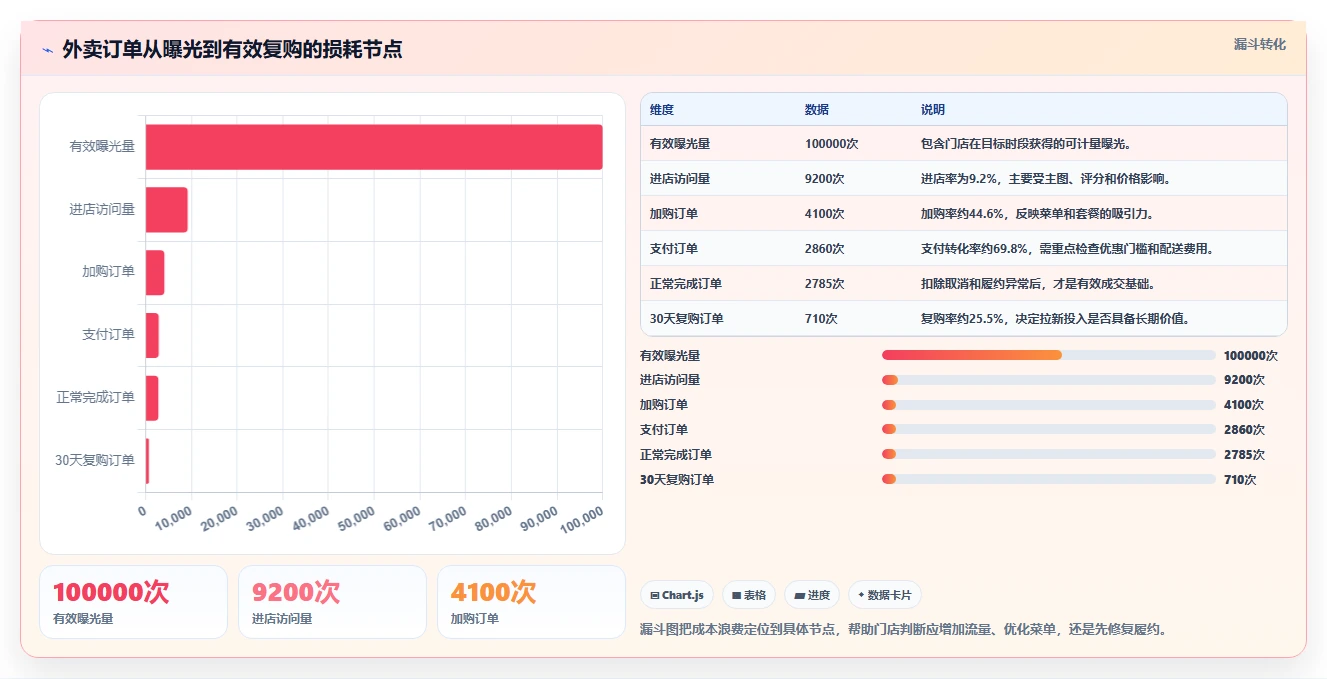
Task: Click the 进店访问量 chart bar
Action: click(167, 210)
